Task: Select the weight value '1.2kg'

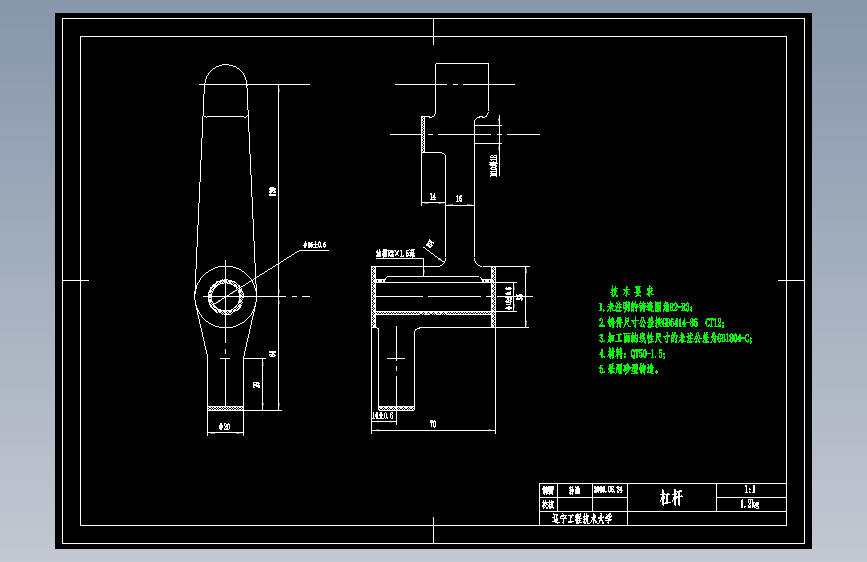Action: tap(750, 503)
